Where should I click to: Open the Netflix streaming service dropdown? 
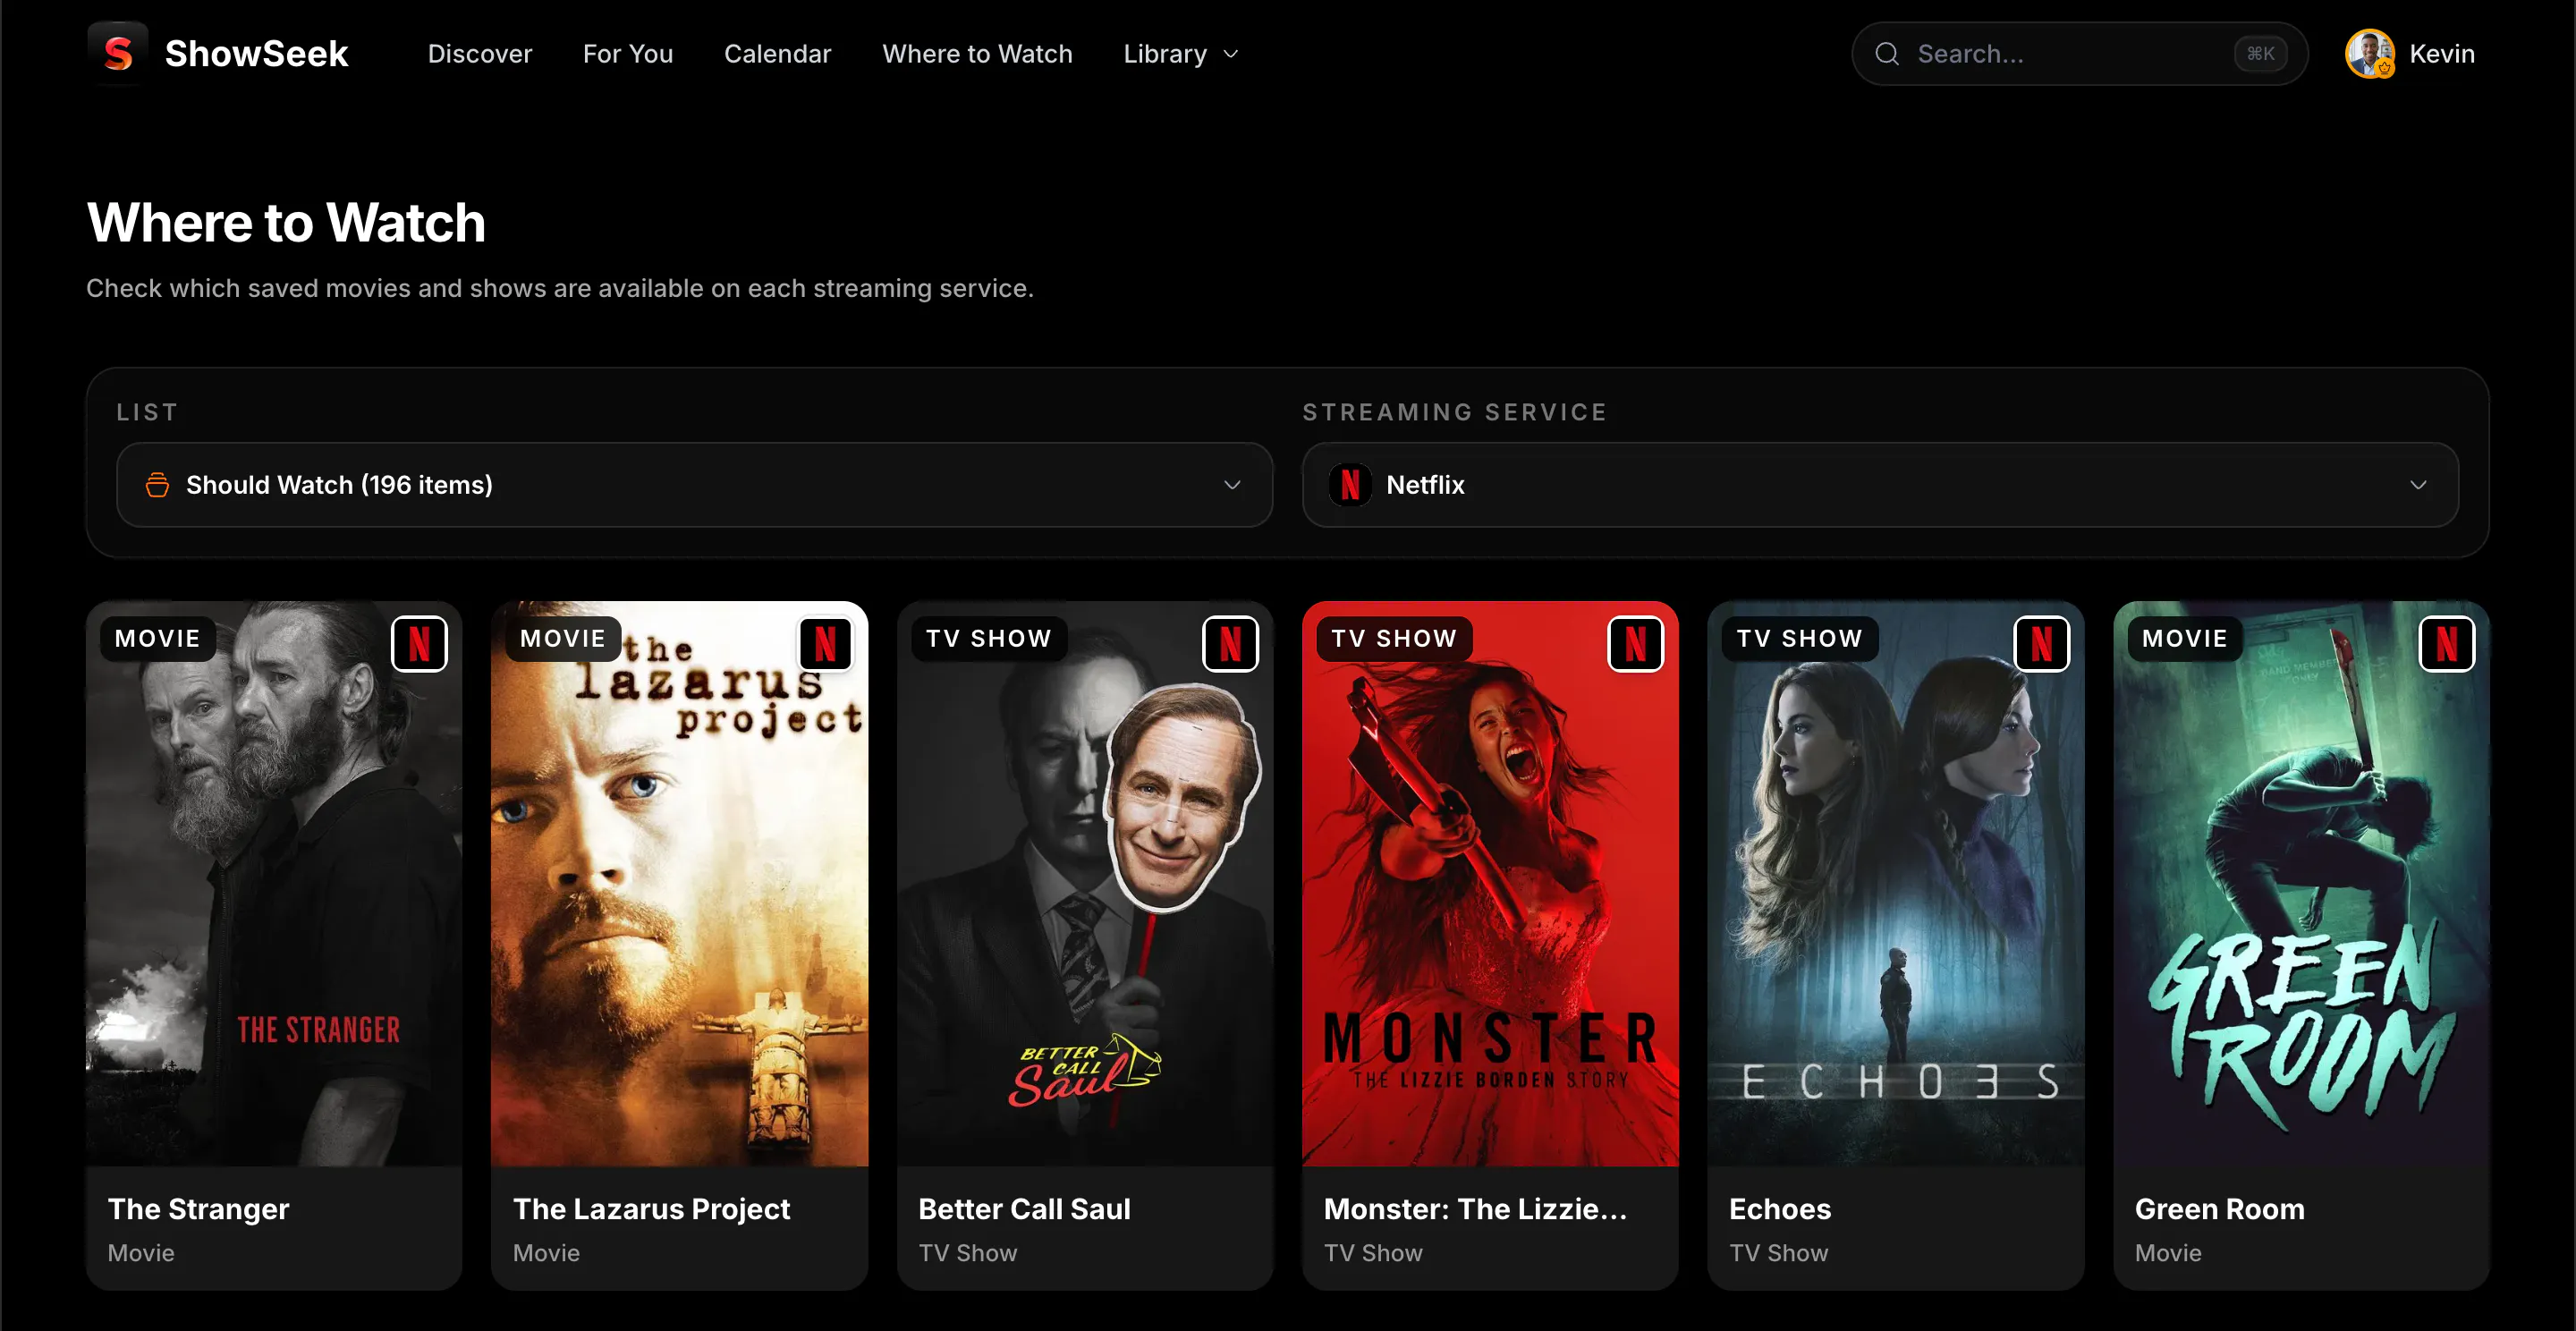(1880, 485)
